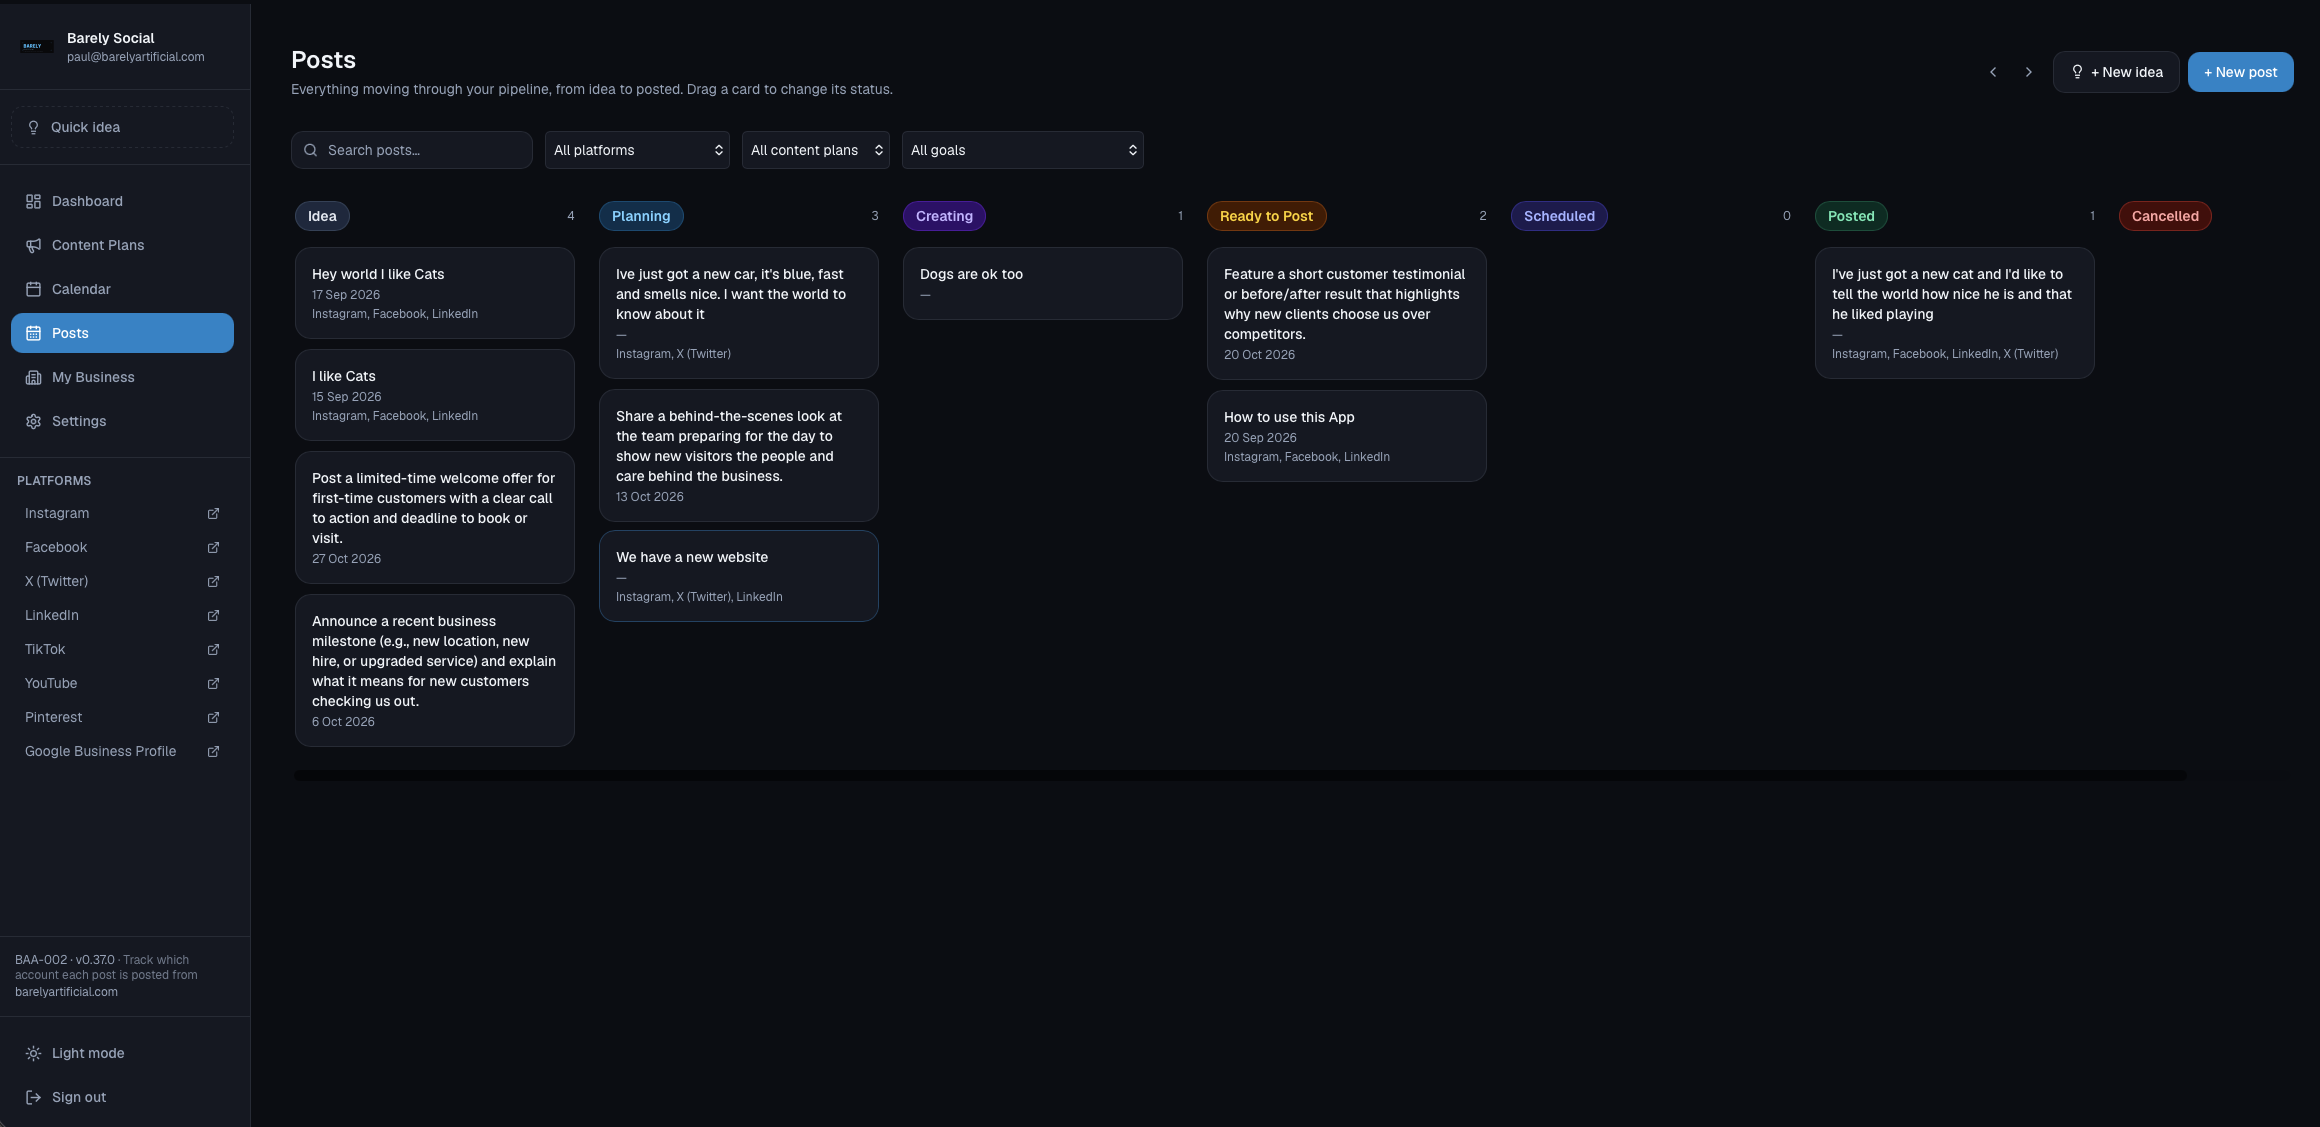Image resolution: width=2320 pixels, height=1127 pixels.
Task: Open the 'We have a new website' card
Action: [x=739, y=576]
